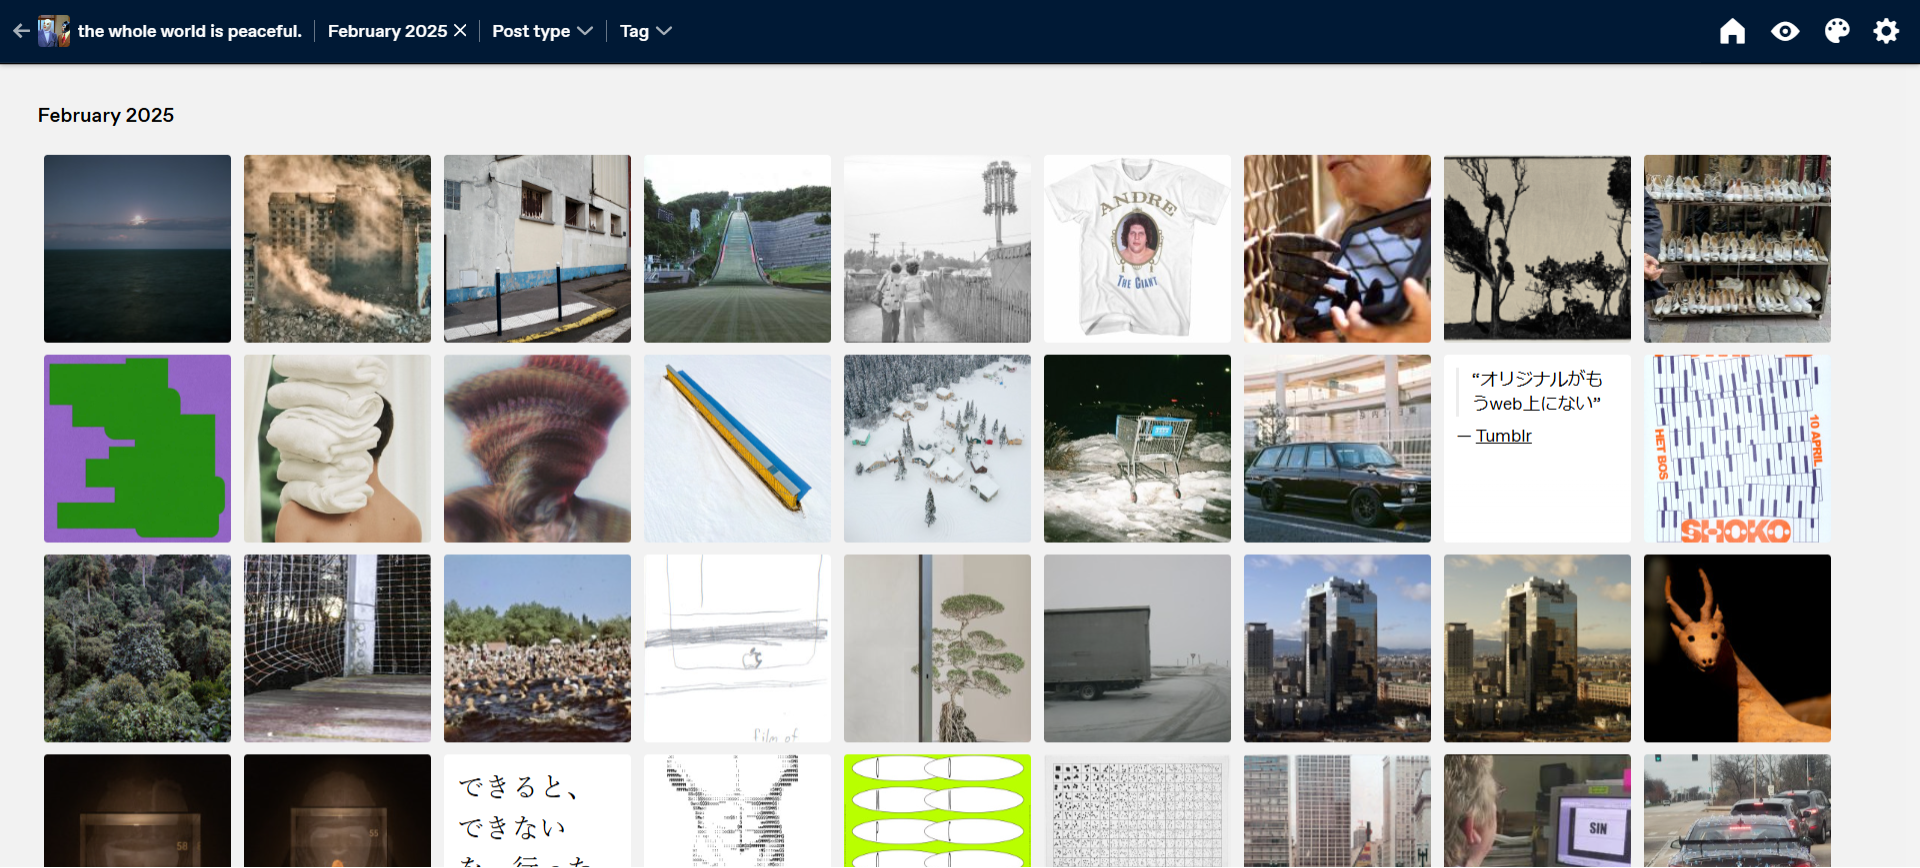Open the lime green ovals thumbnail
Viewport: 1920px width, 868px height.
coord(937,811)
